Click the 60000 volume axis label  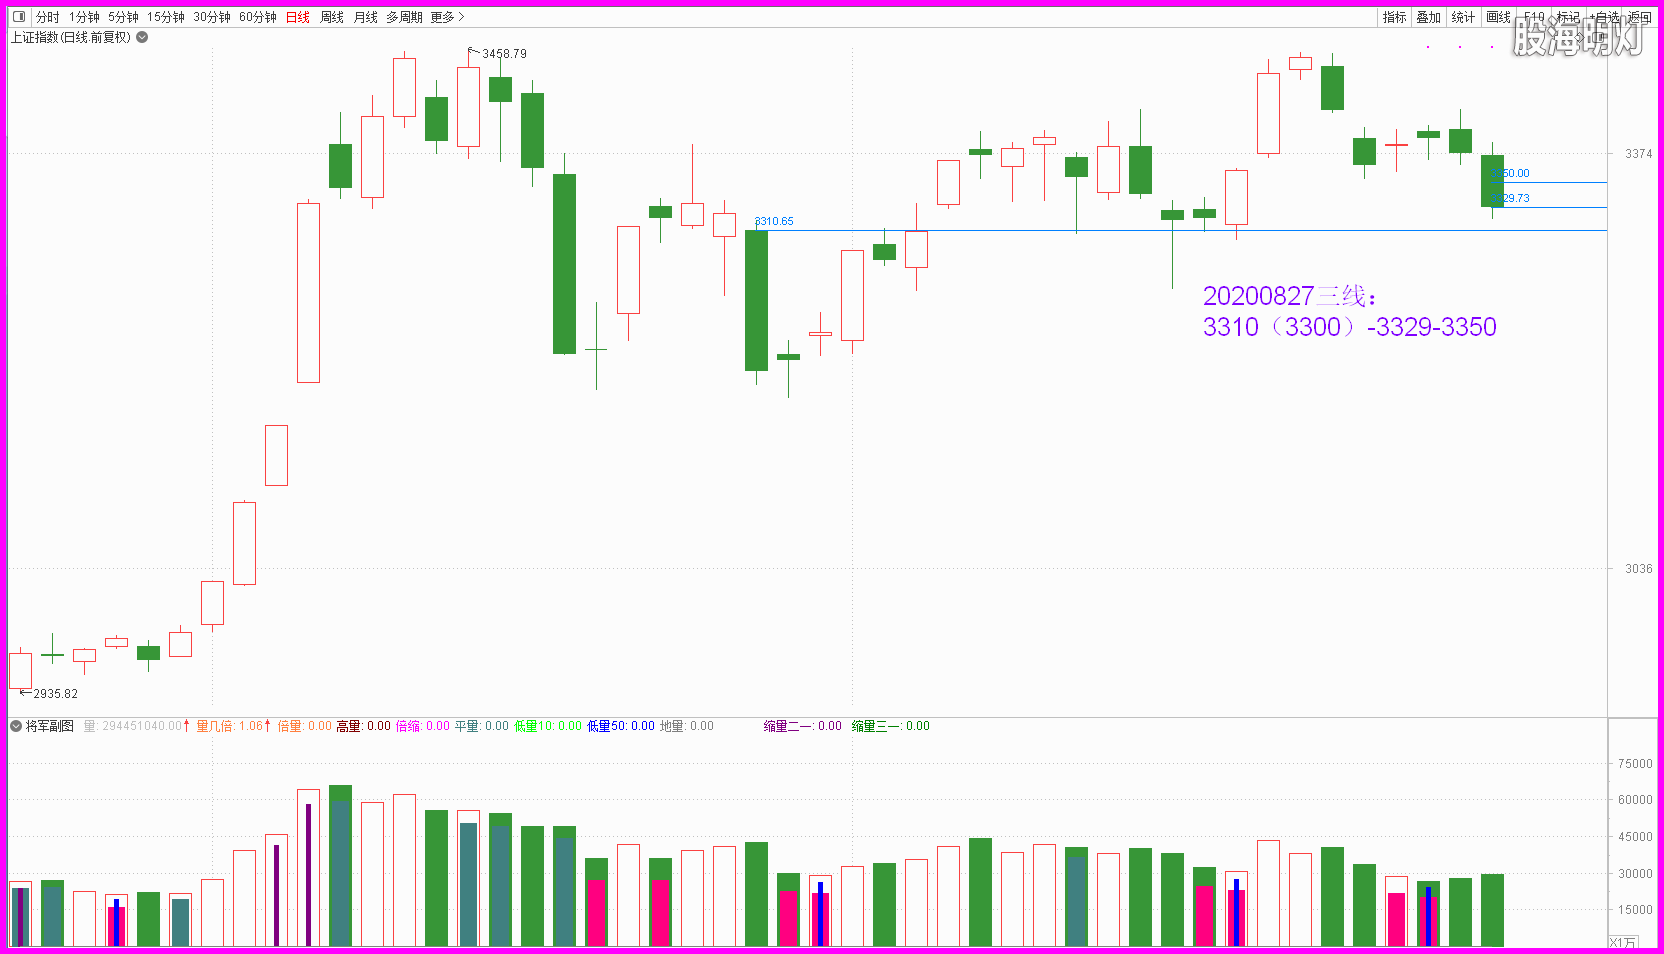[x=1635, y=800]
